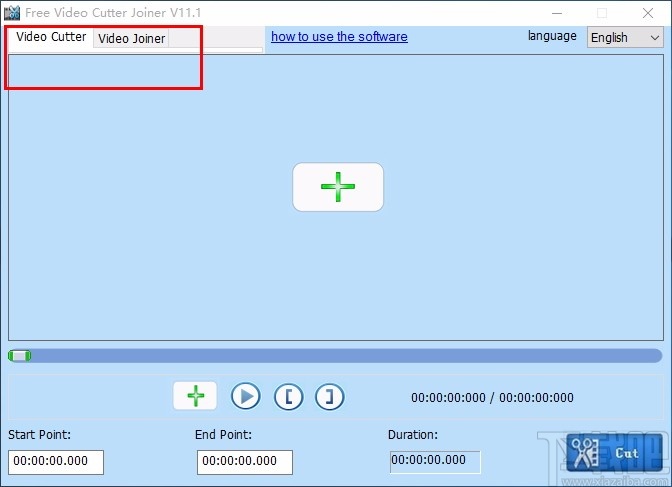Close the Free Video Cutter Joiner window
The width and height of the screenshot is (672, 487).
pyautogui.click(x=648, y=13)
